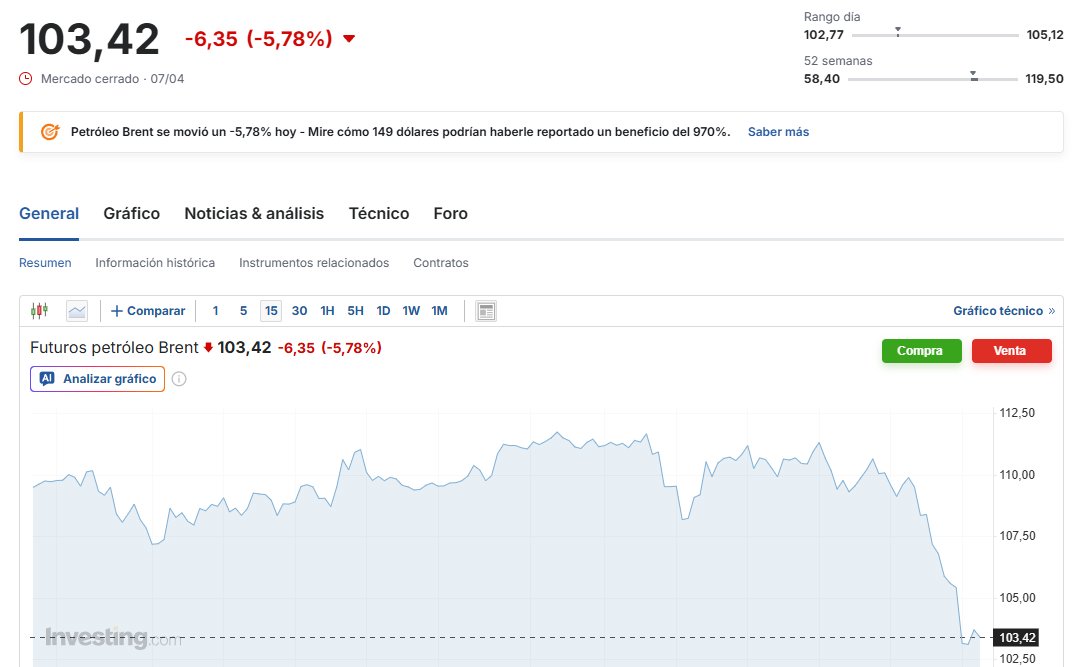Click the 52-week high value 119,50
Image resolution: width=1072 pixels, height=667 pixels.
(x=1044, y=79)
